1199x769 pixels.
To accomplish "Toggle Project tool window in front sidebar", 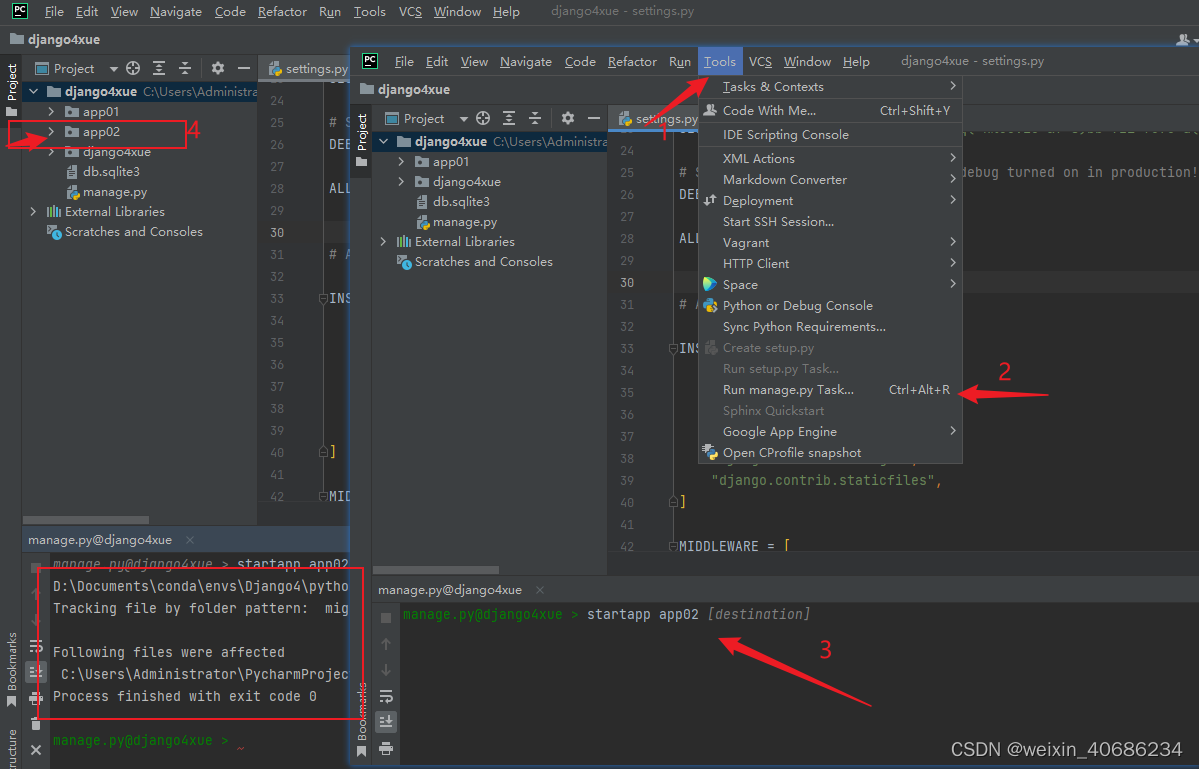I will point(362,140).
